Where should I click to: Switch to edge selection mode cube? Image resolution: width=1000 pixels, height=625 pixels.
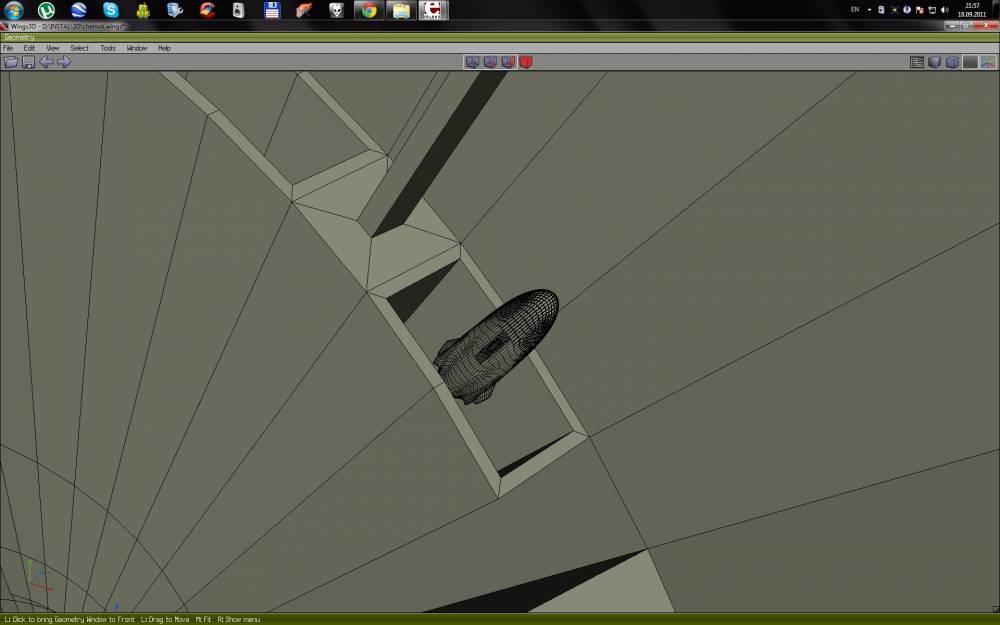490,62
